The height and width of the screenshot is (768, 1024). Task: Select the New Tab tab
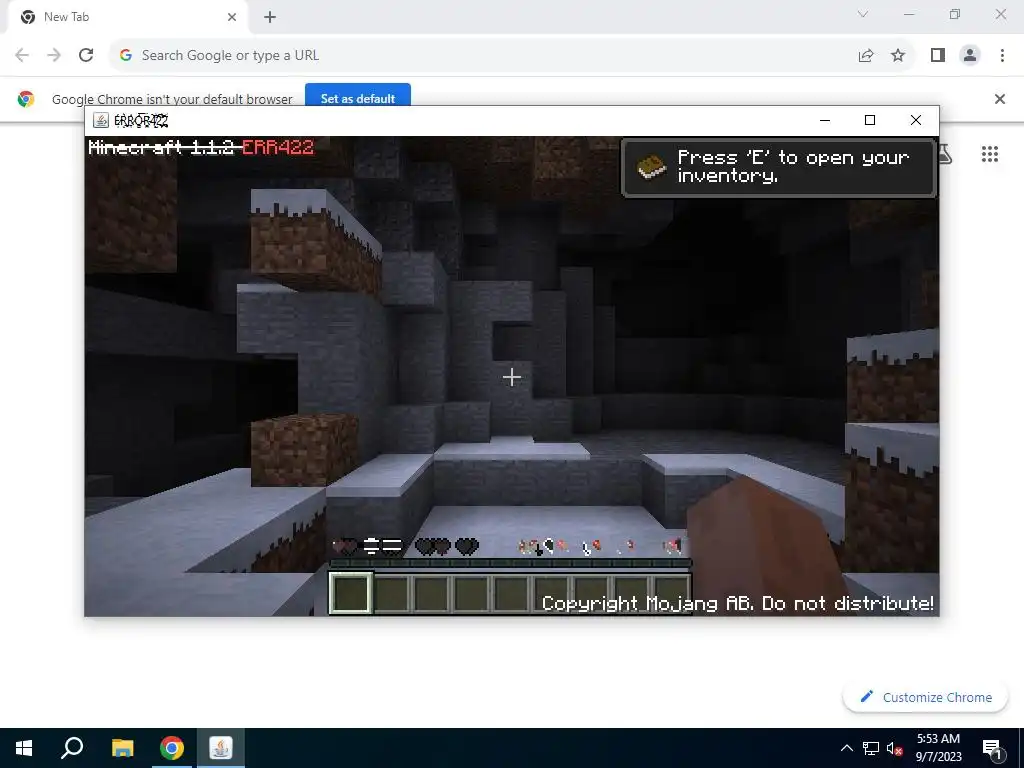pos(127,17)
